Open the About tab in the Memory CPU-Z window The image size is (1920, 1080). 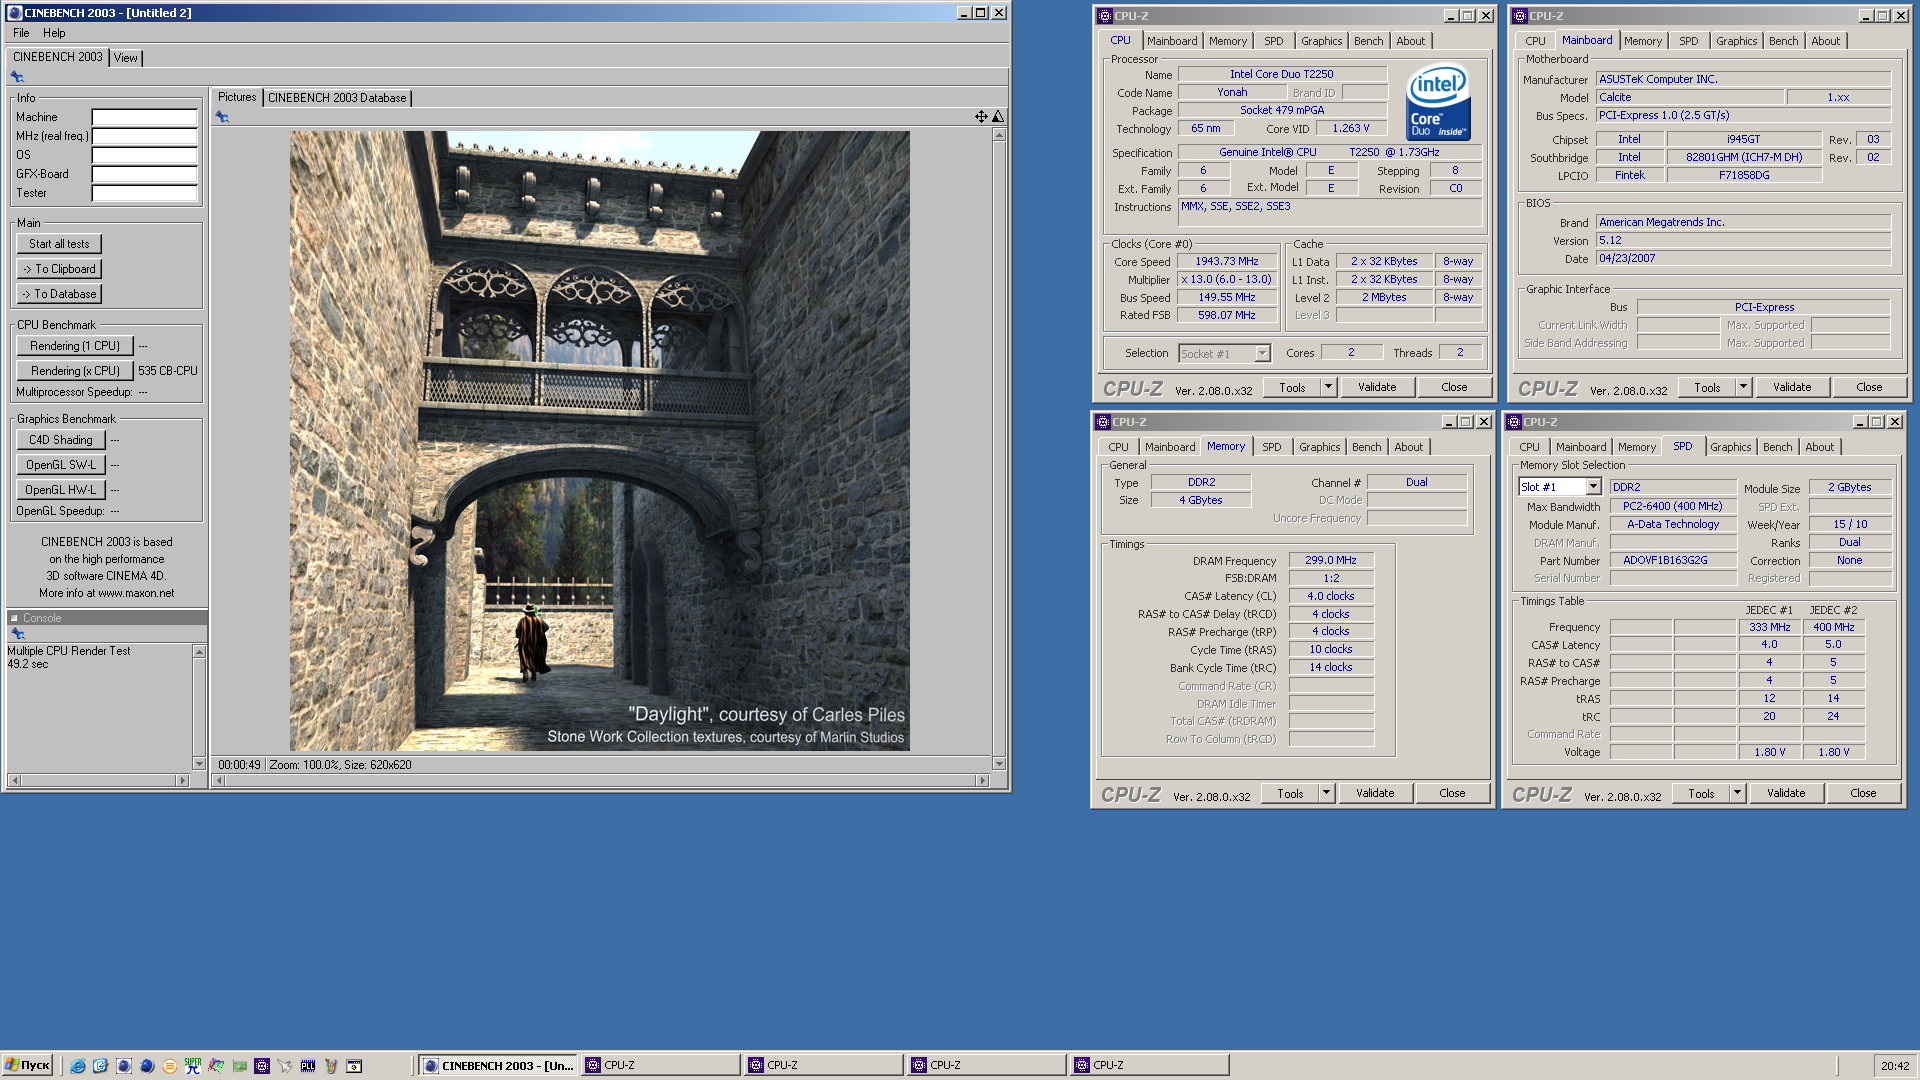coord(1408,447)
